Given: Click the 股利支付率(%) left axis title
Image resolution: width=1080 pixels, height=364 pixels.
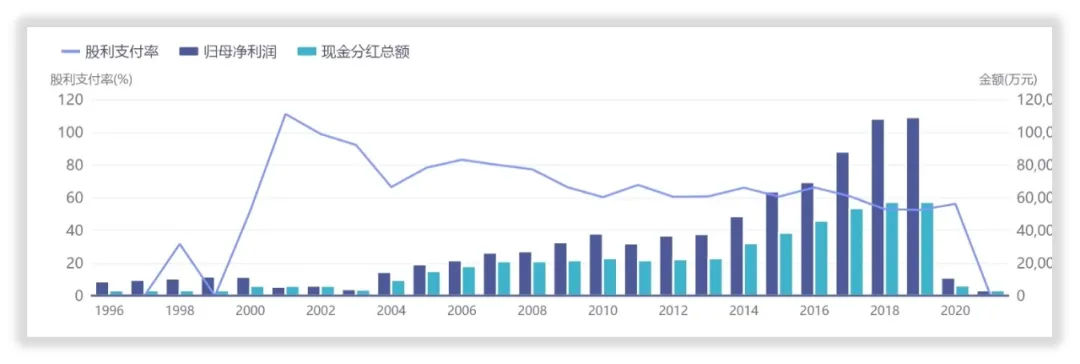Looking at the screenshot, I should (x=91, y=79).
